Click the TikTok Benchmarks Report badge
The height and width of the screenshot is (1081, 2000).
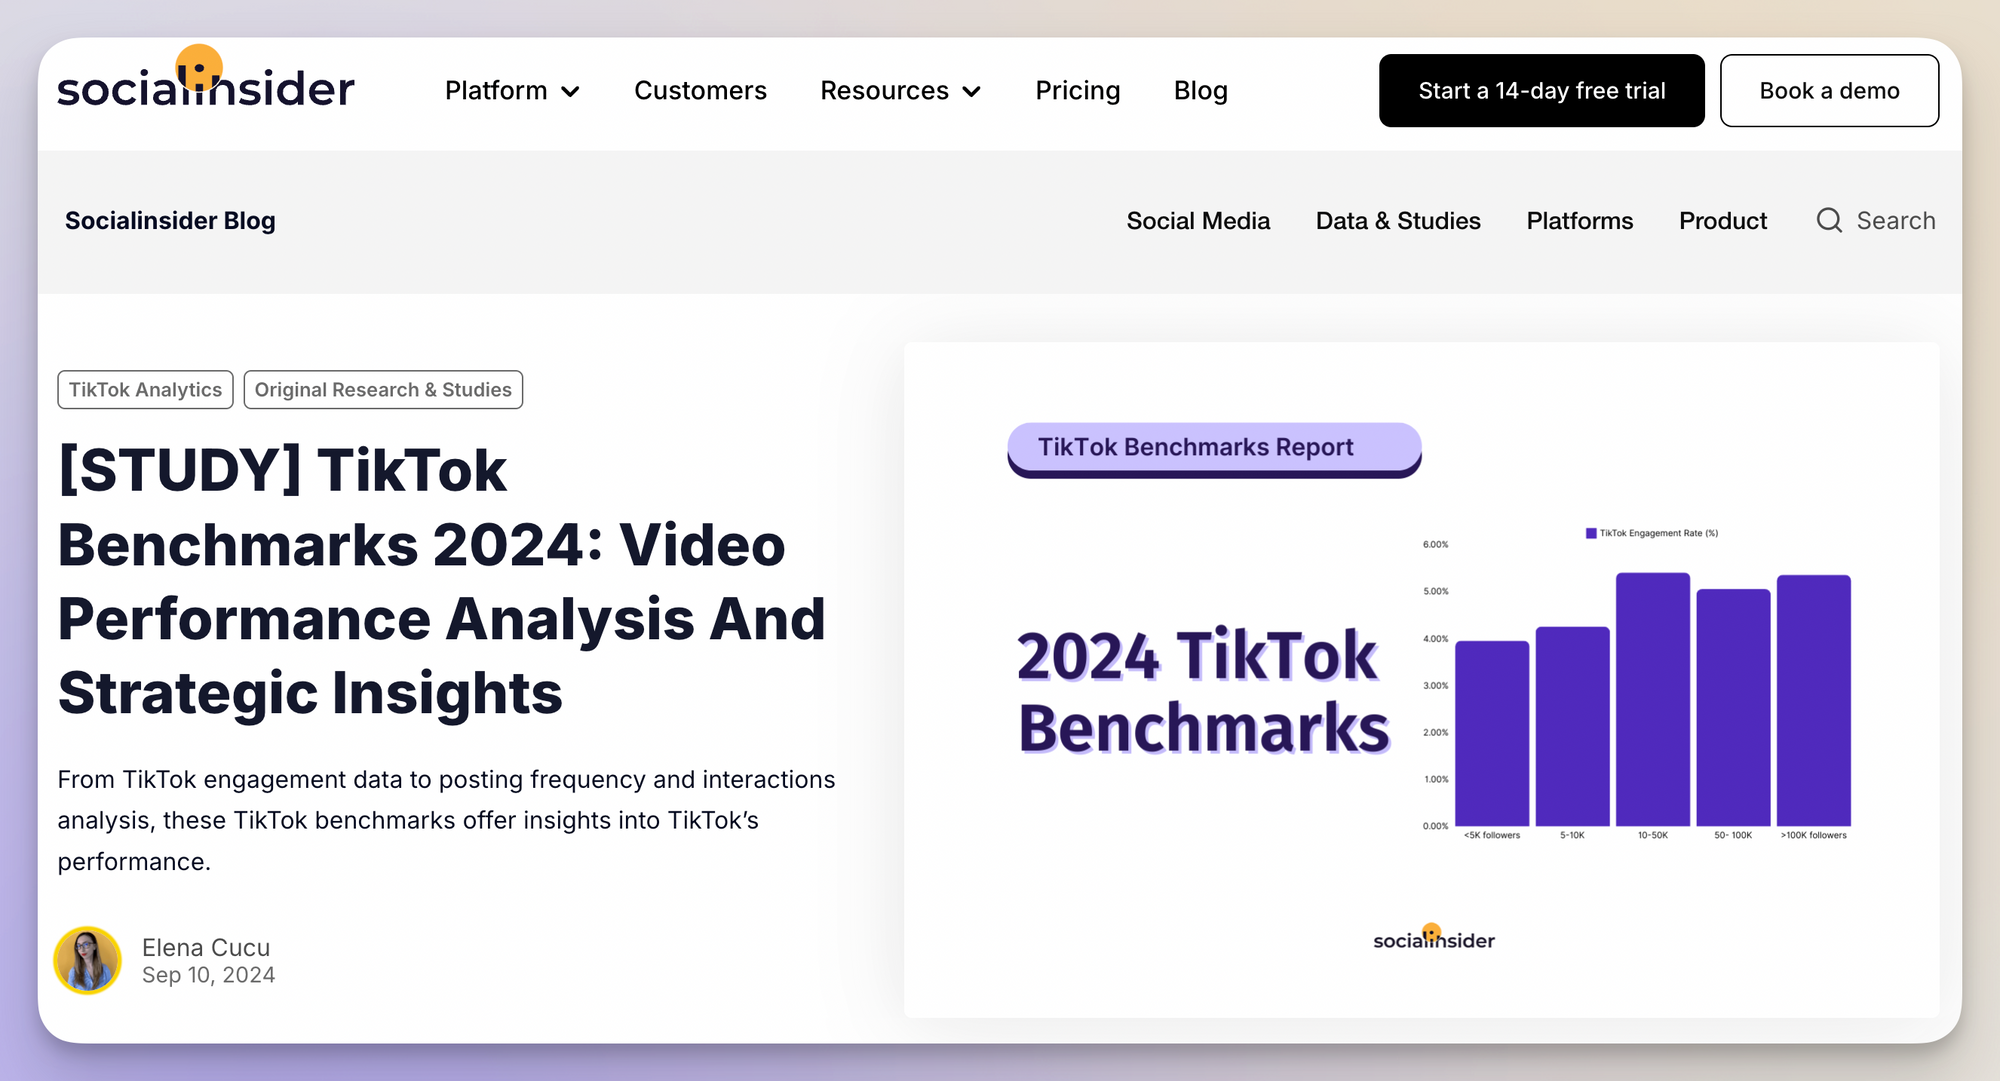point(1214,449)
